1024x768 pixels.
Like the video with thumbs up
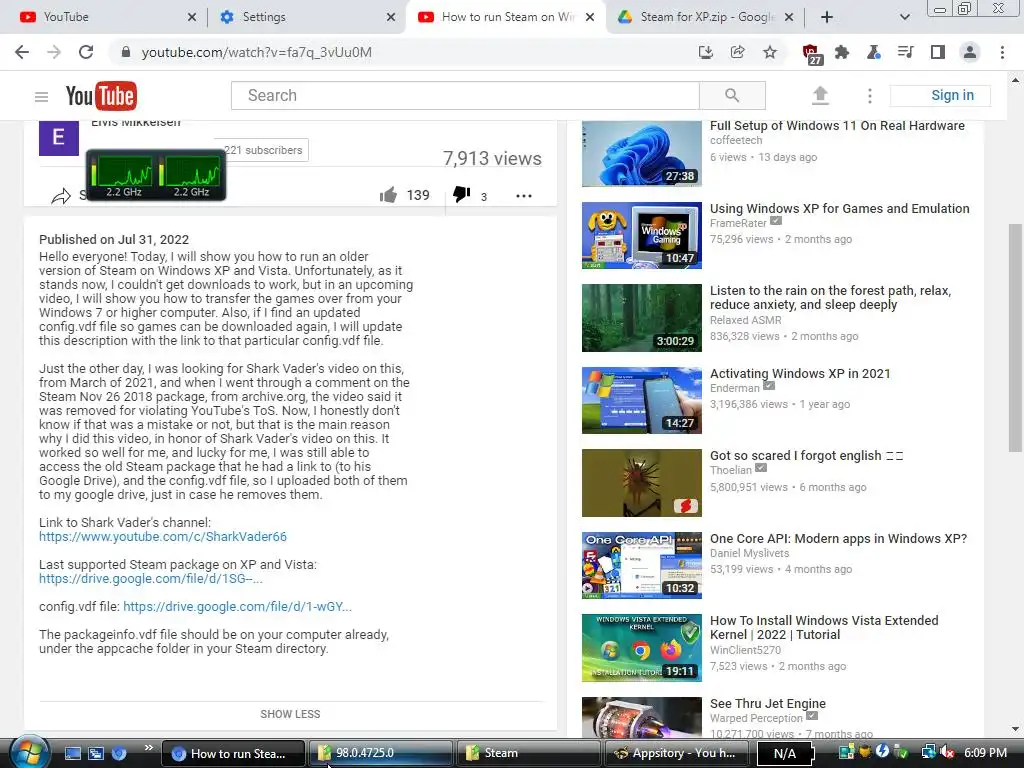pos(389,195)
